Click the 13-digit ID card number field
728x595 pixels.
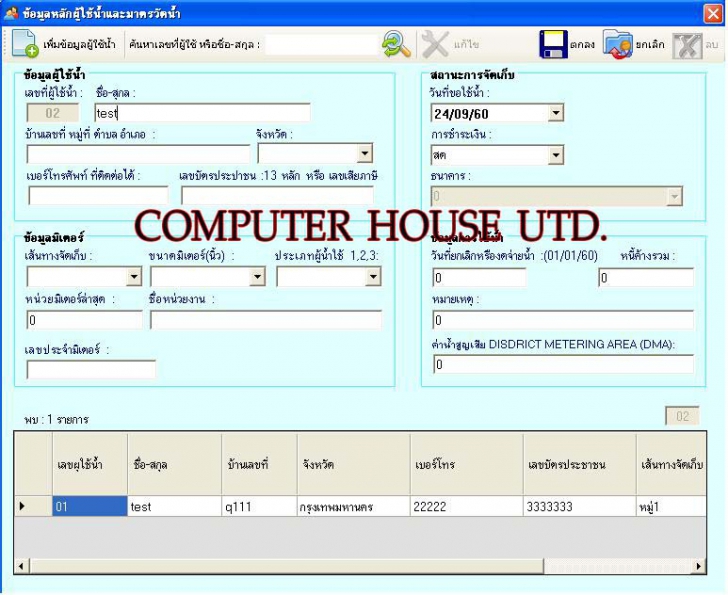point(277,195)
